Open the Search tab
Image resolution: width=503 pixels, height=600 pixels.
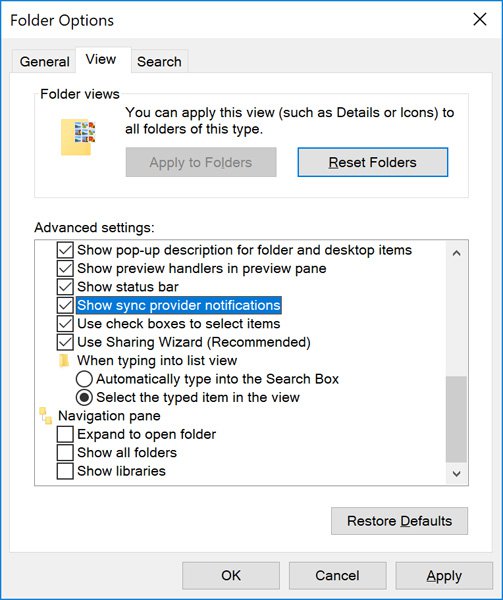(159, 61)
